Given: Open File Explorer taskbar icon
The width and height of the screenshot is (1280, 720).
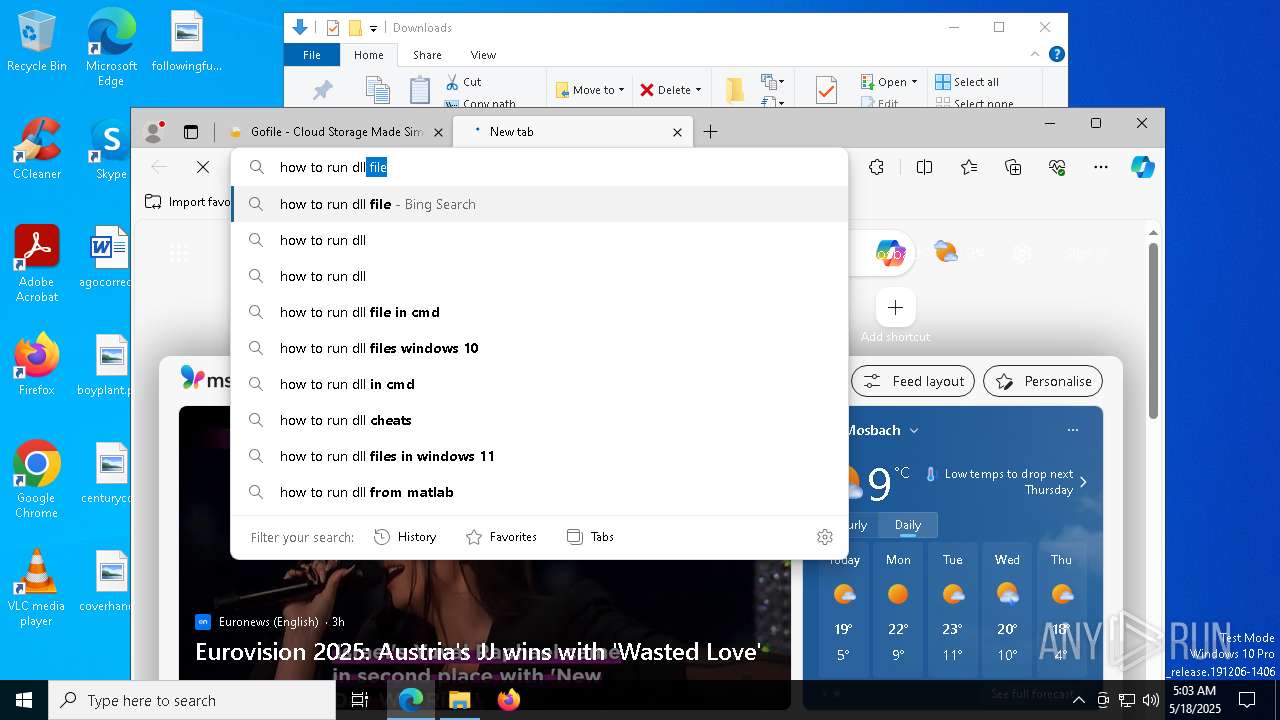Looking at the screenshot, I should [x=460, y=700].
